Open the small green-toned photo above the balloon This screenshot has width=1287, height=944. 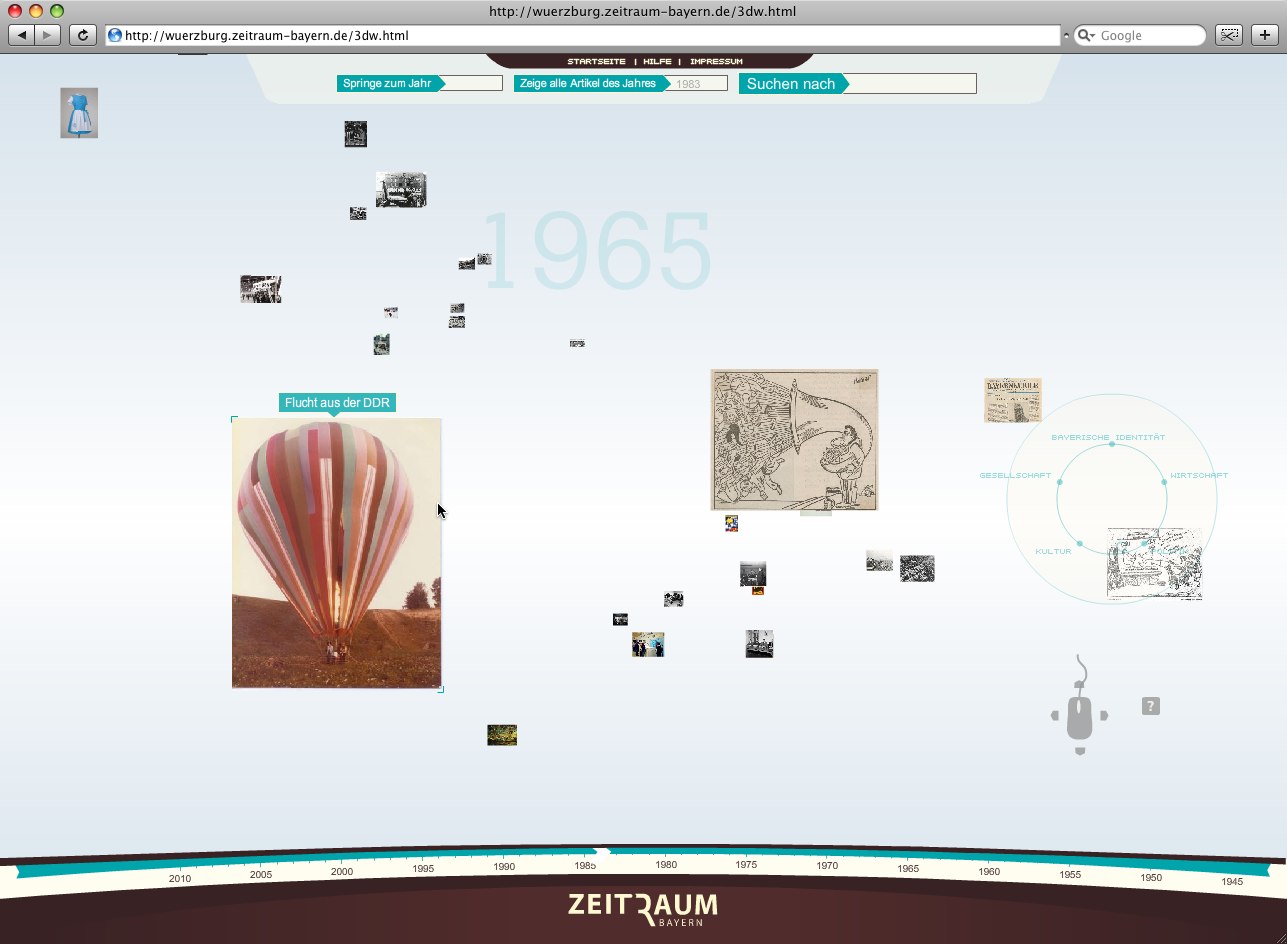(x=381, y=344)
